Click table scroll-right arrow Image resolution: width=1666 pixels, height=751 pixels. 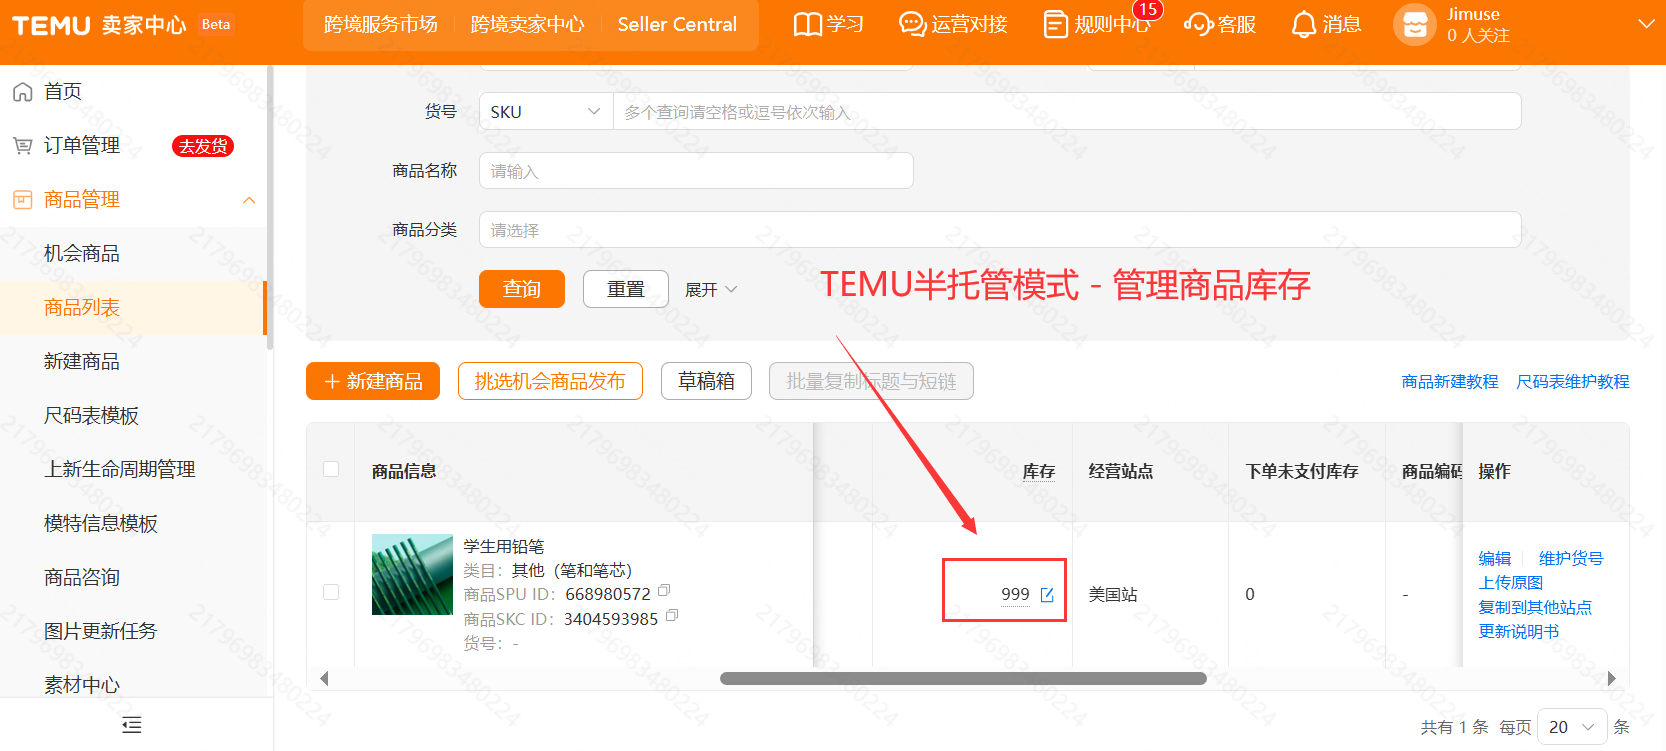[1611, 678]
